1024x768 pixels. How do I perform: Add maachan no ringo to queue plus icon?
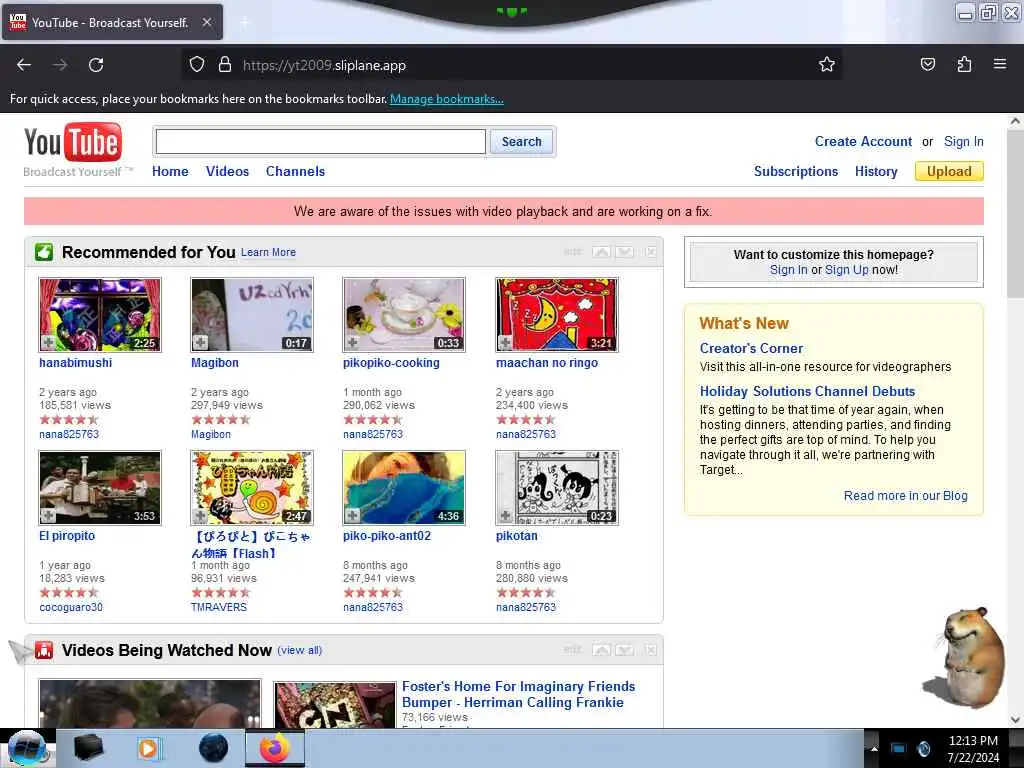(505, 342)
